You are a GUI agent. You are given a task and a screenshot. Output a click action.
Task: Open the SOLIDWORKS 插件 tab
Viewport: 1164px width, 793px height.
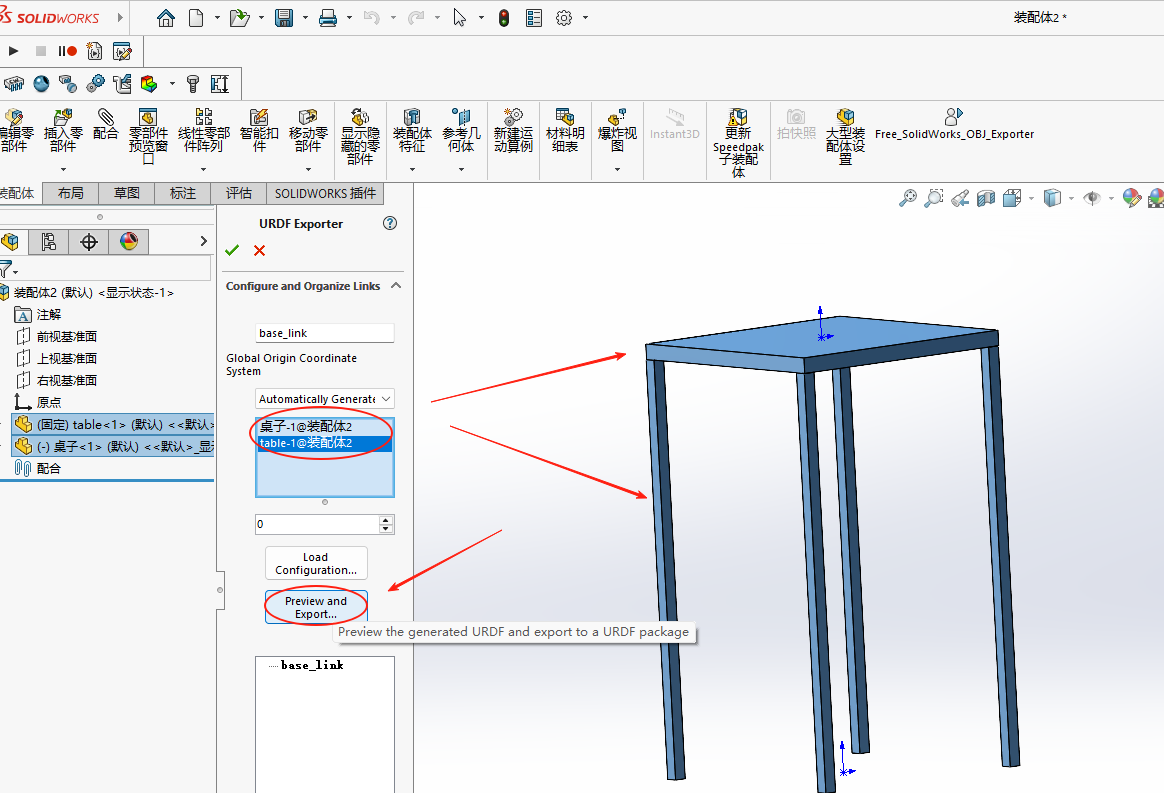326,193
